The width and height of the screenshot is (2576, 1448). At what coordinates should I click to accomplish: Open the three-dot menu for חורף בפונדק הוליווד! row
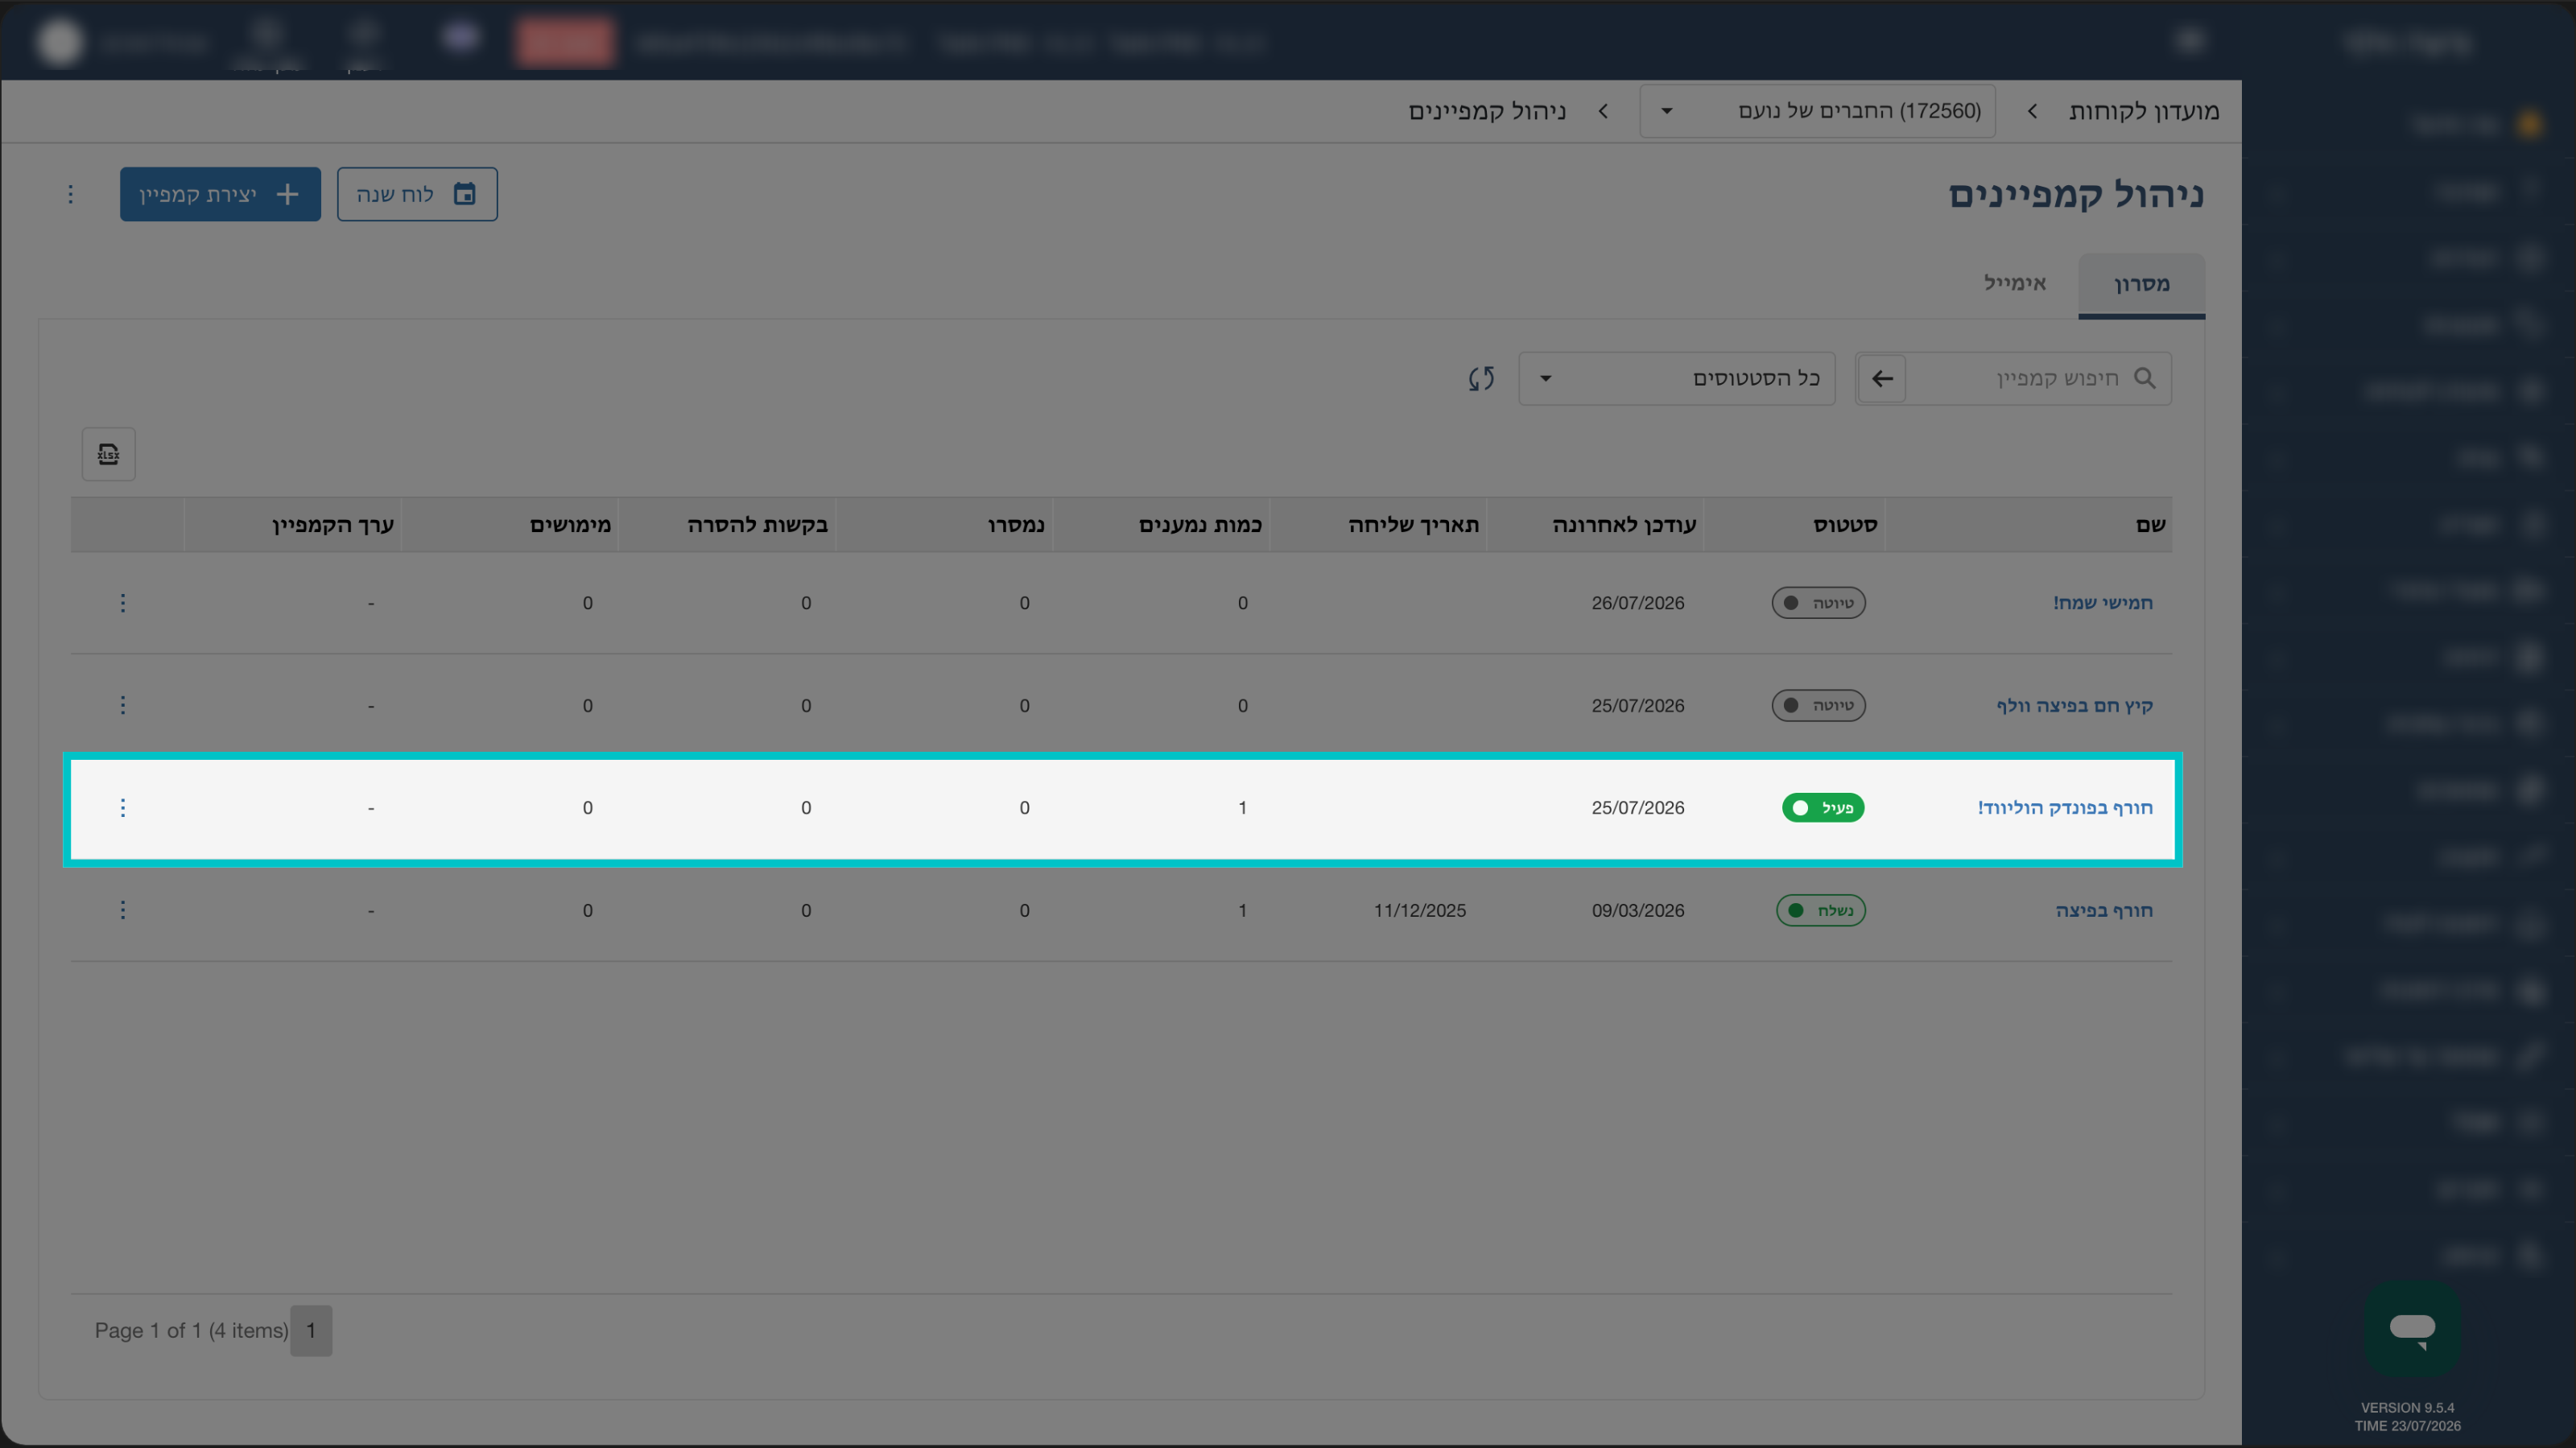123,807
